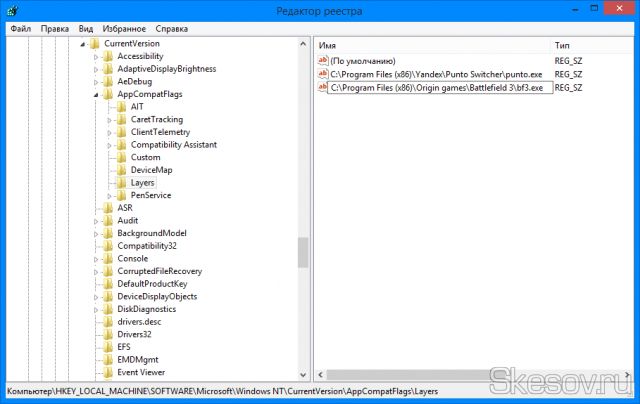Open the Правка menu

pos(55,29)
